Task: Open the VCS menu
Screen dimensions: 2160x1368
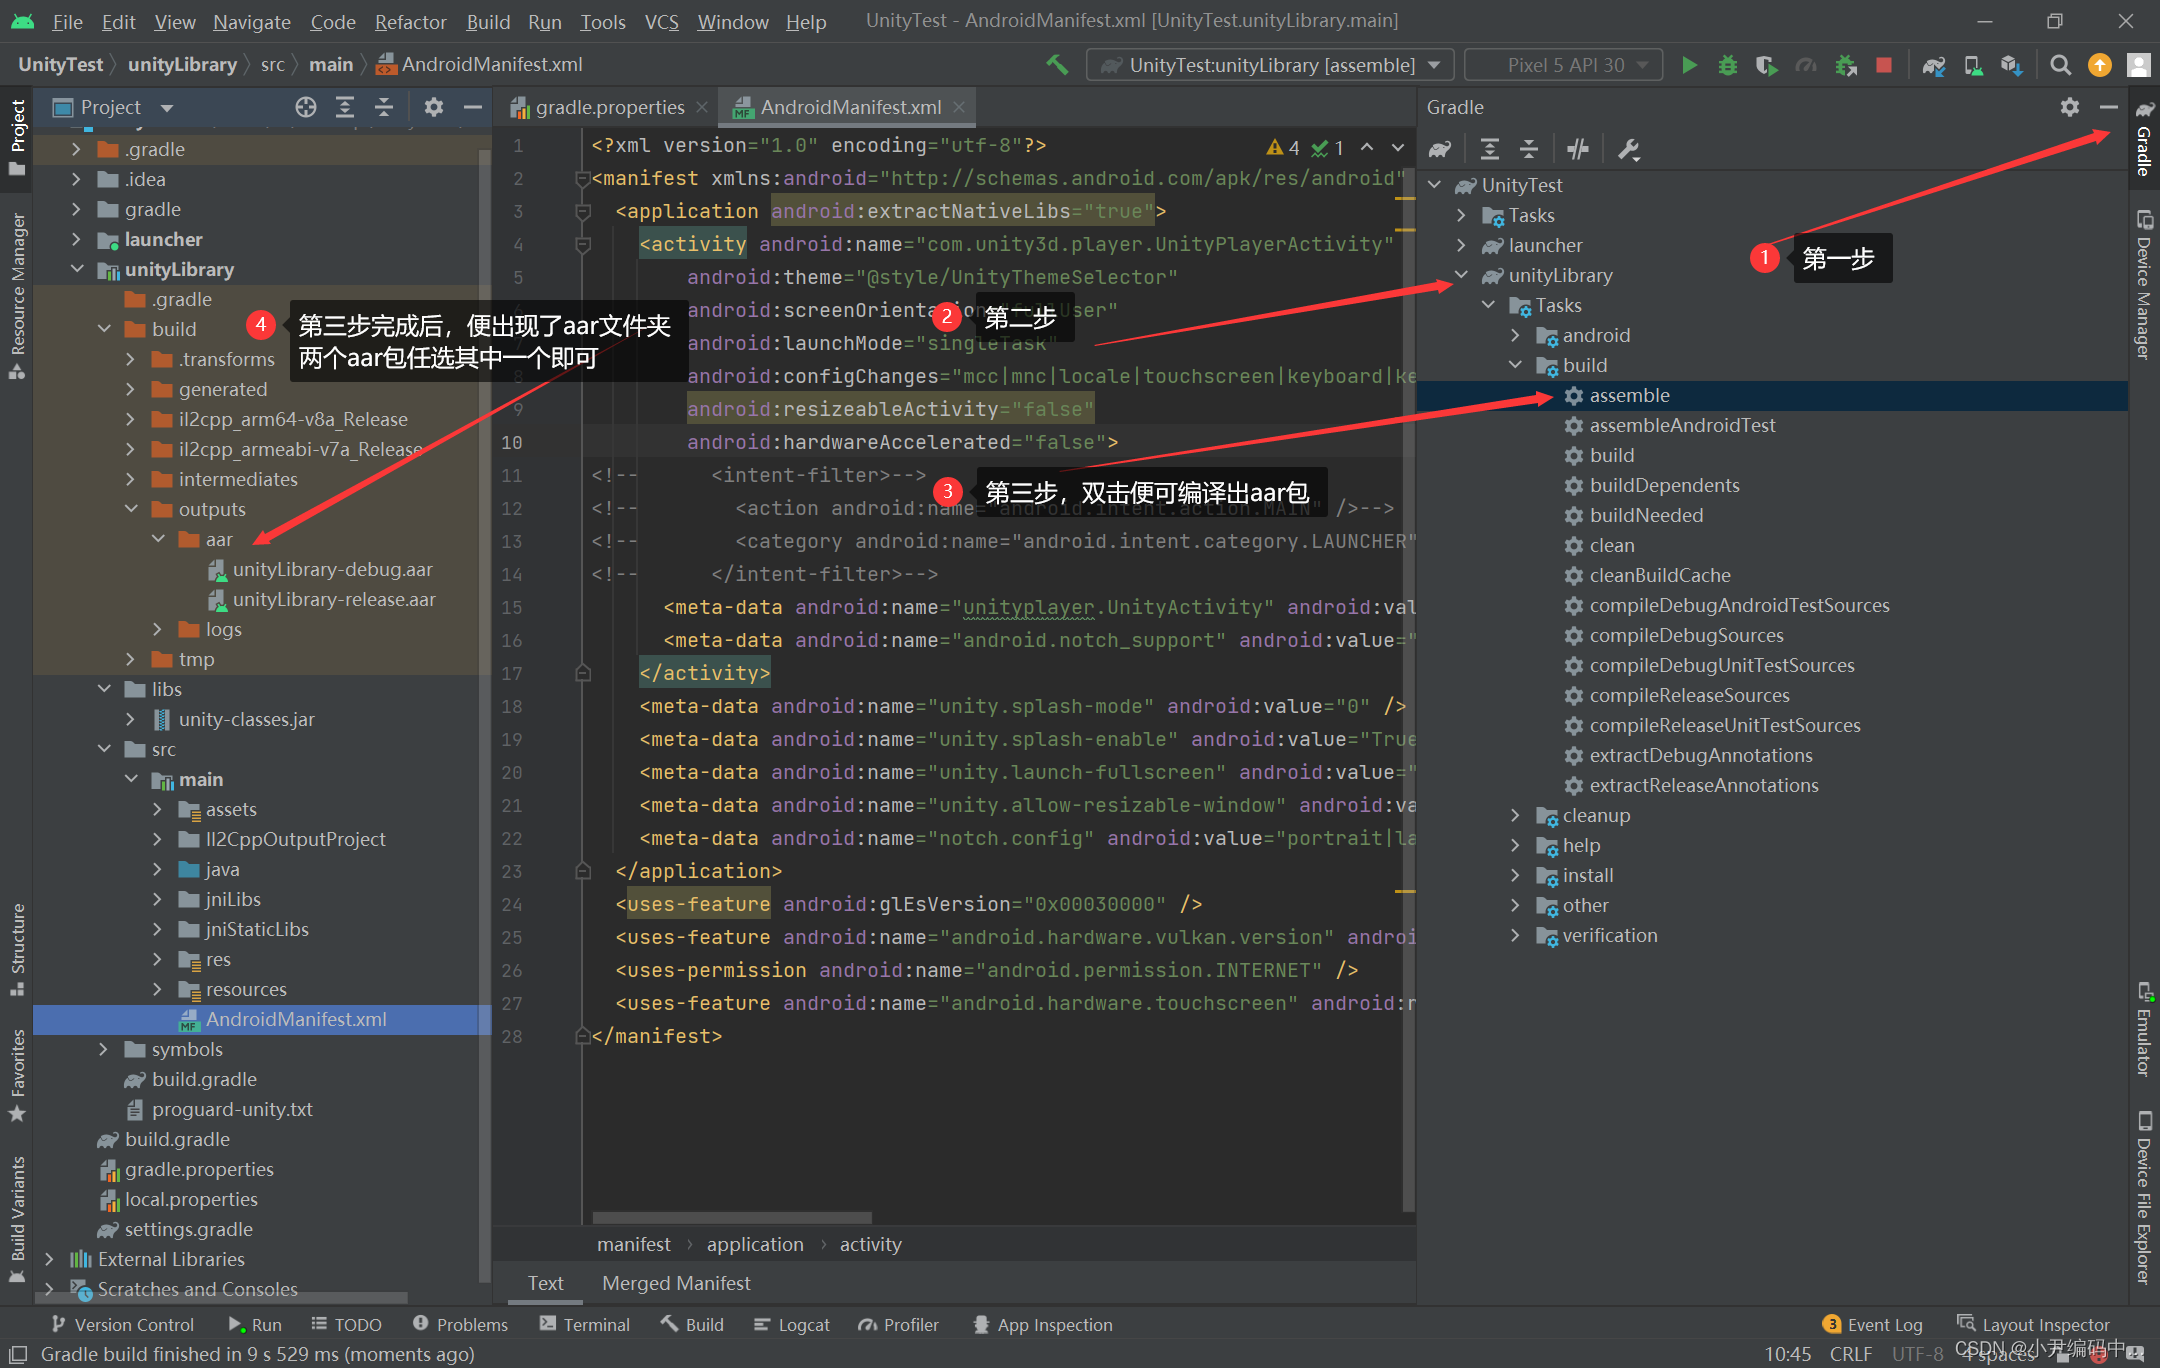Action: (x=661, y=21)
